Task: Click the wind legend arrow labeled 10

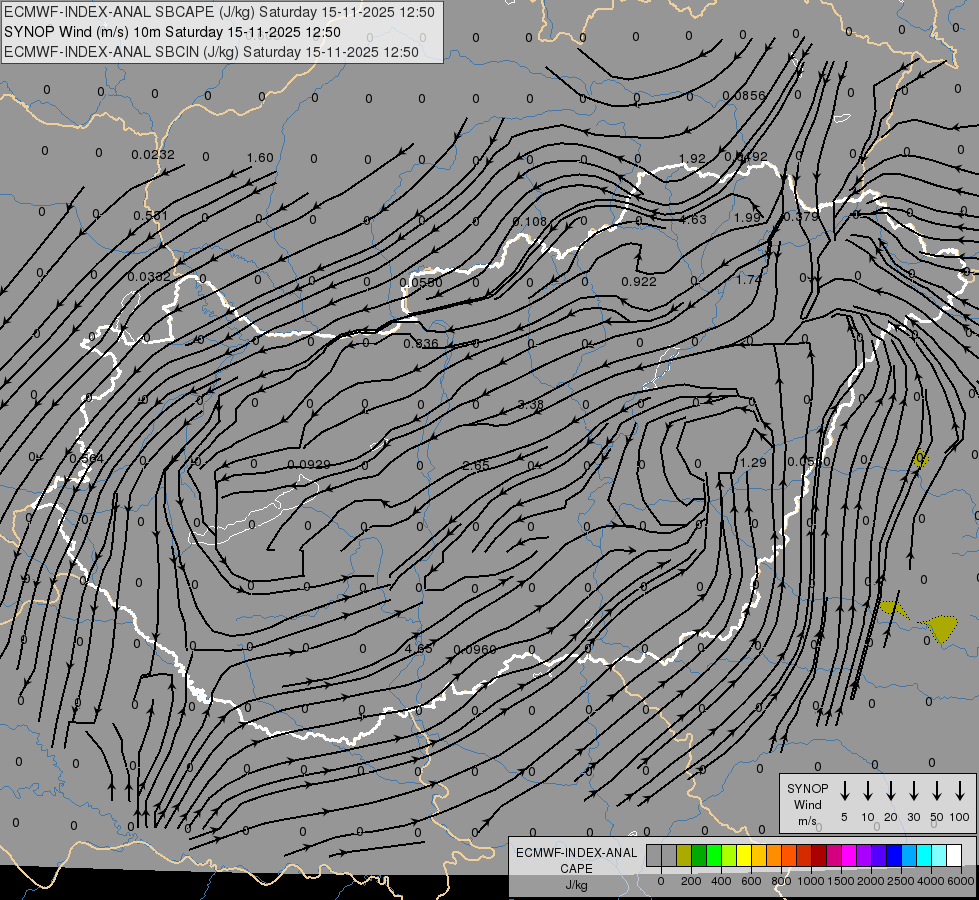Action: (x=867, y=791)
